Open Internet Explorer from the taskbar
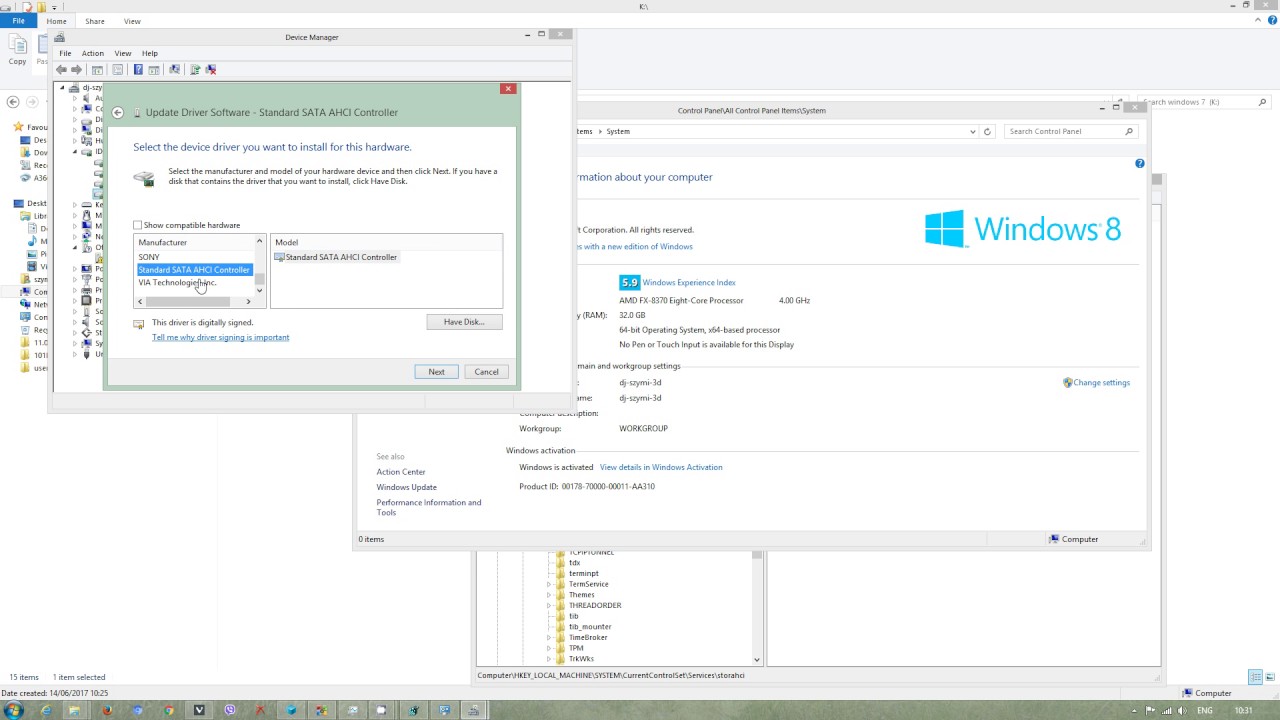This screenshot has width=1280, height=720. (x=45, y=710)
